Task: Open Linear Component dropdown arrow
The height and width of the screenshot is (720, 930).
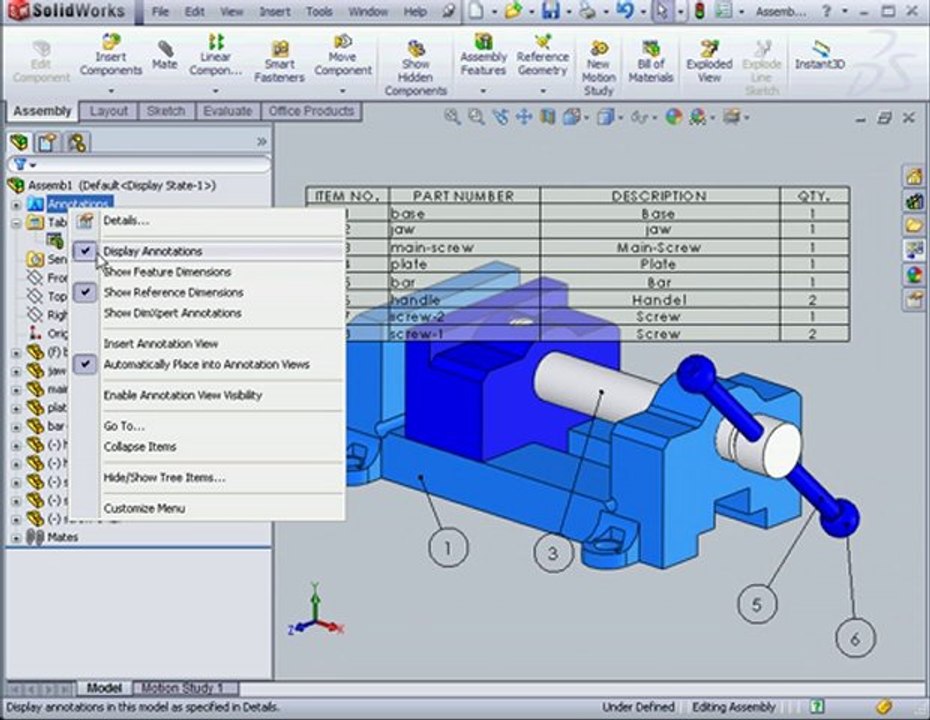Action: click(x=215, y=91)
